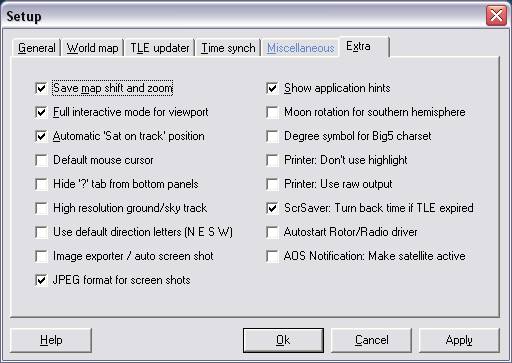
Task: Toggle Full interactive mode for viewport
Action: [41, 112]
